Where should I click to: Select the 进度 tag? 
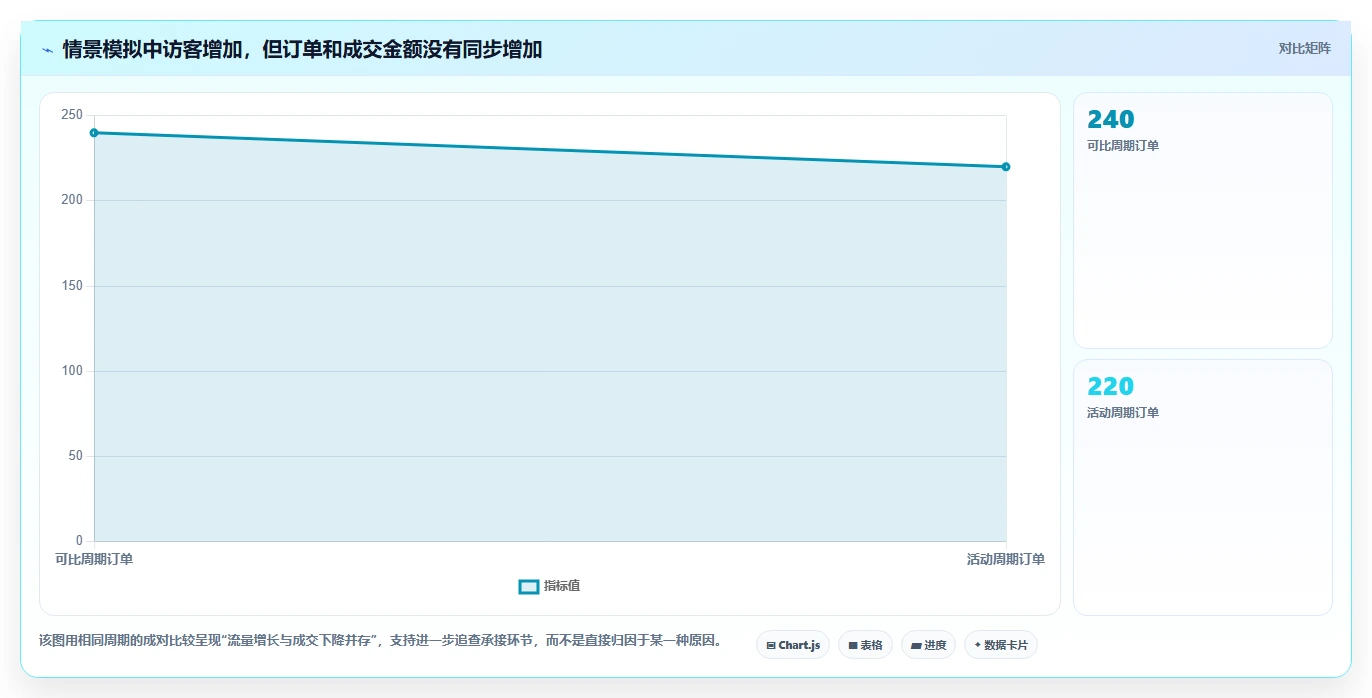928,645
